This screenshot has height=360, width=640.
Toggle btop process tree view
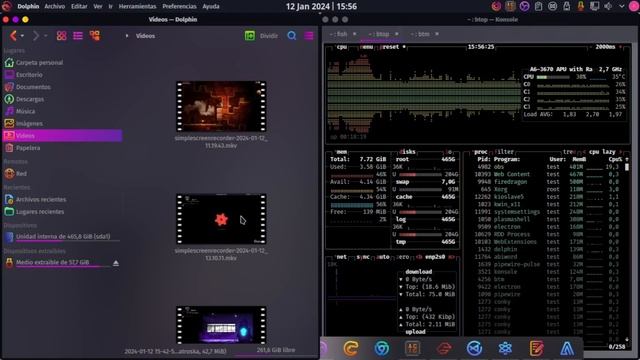coord(569,152)
